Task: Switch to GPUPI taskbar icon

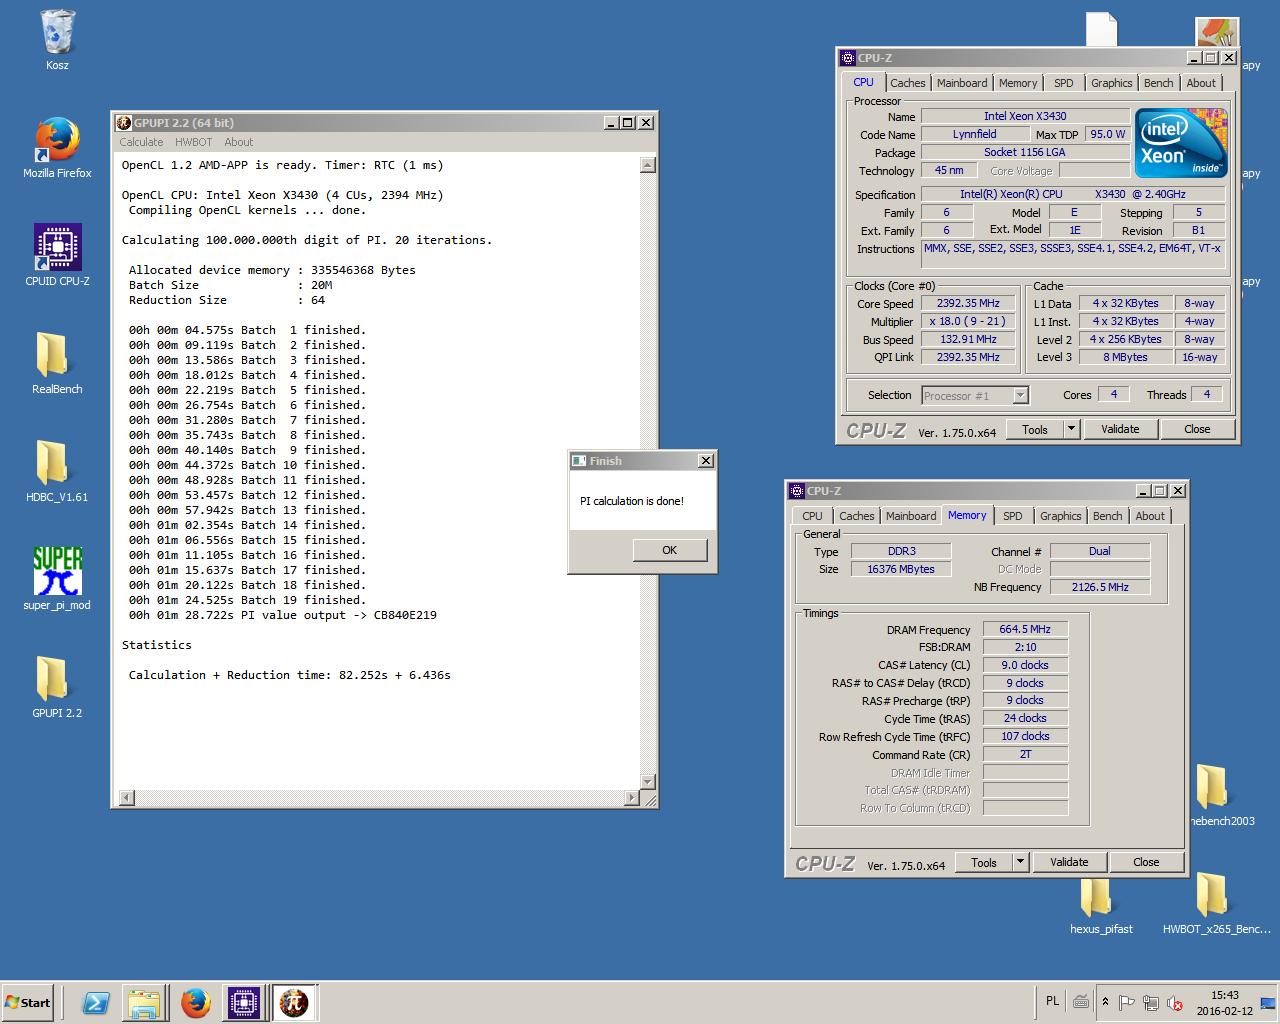Action: click(293, 1003)
